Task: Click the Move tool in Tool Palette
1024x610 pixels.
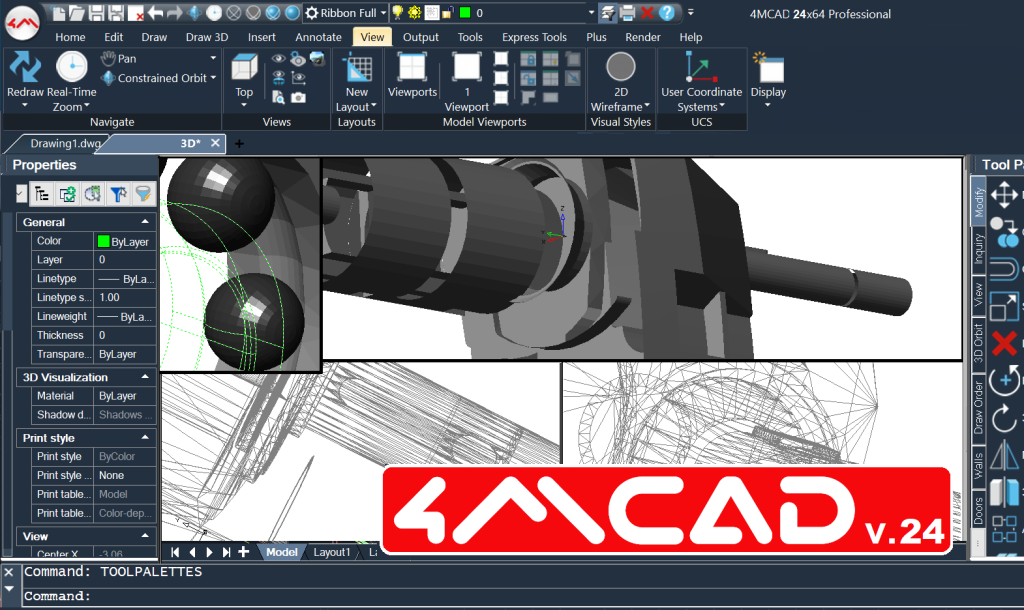Action: (1004, 193)
